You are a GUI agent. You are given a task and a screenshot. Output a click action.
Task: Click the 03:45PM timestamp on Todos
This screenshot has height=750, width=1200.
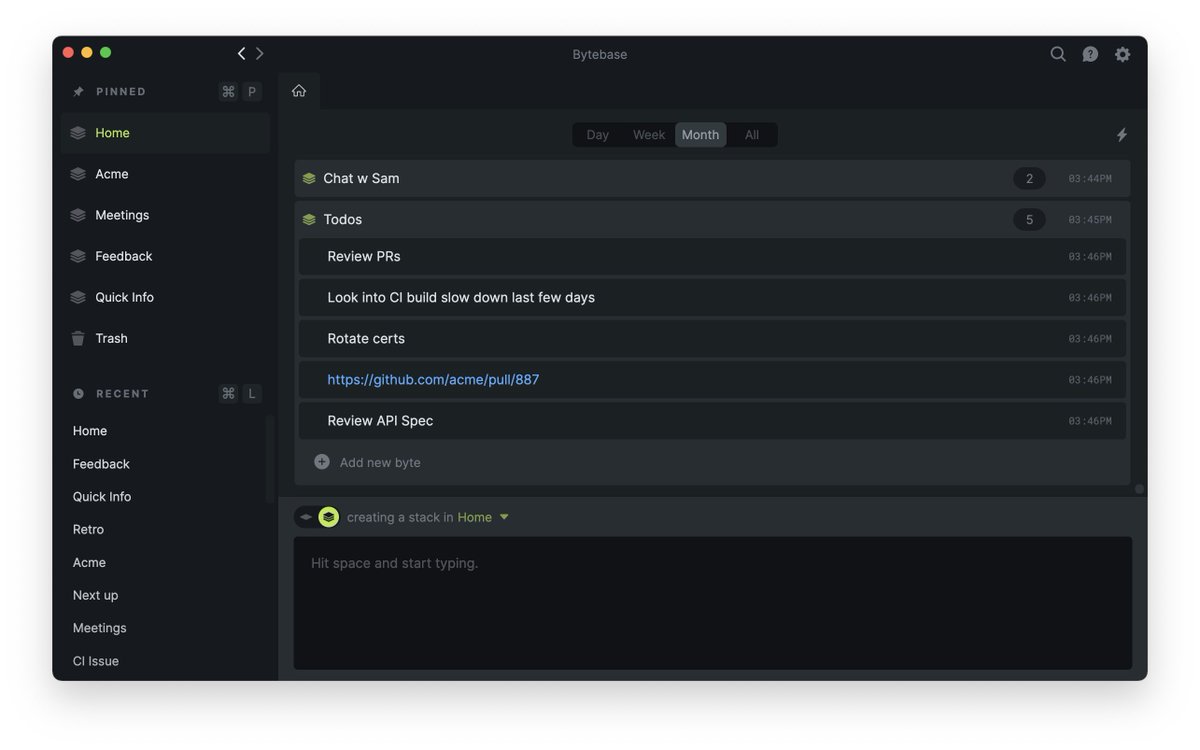tap(1090, 220)
